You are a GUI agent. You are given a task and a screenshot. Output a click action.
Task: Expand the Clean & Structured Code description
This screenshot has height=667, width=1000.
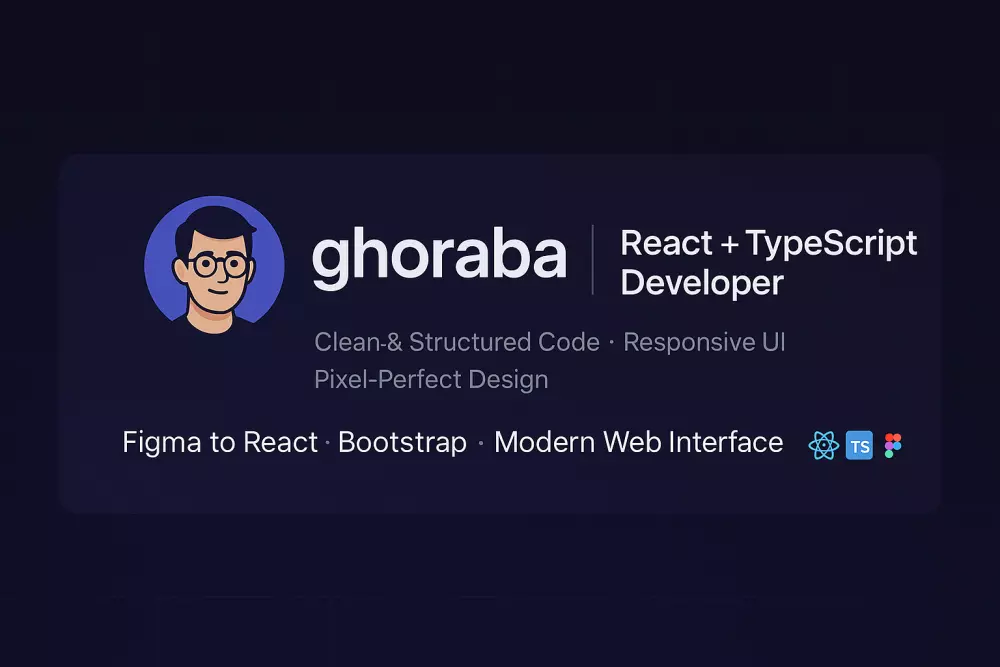pos(455,342)
